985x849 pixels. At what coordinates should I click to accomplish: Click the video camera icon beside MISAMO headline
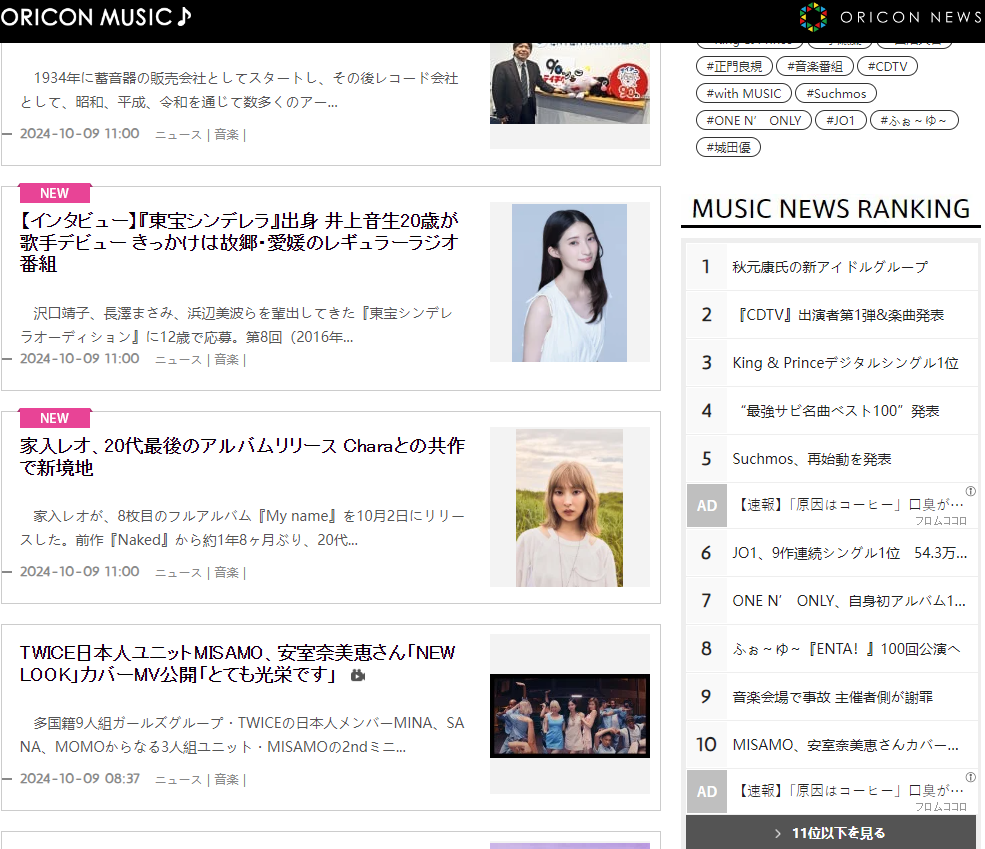point(358,676)
